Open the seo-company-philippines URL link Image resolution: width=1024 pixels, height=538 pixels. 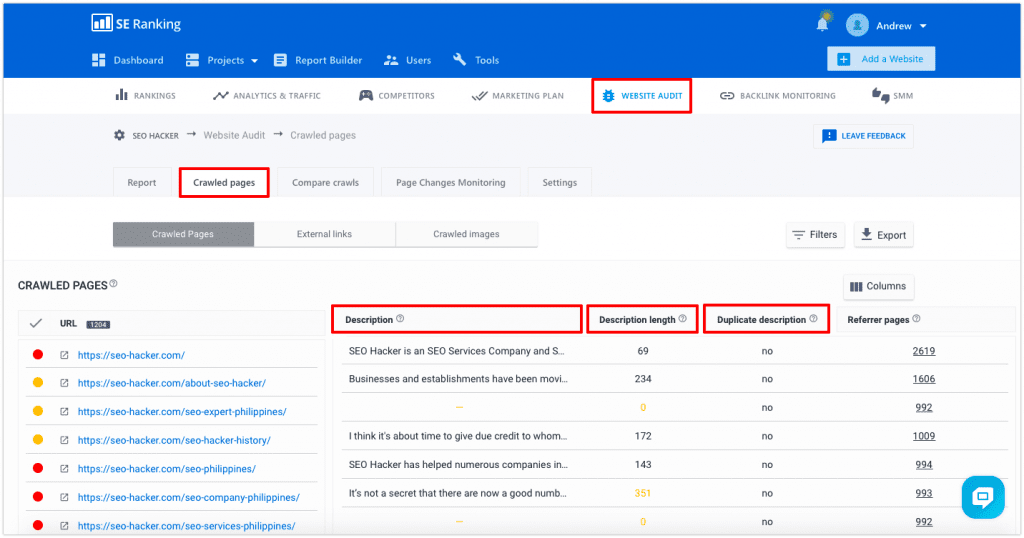[x=189, y=497]
